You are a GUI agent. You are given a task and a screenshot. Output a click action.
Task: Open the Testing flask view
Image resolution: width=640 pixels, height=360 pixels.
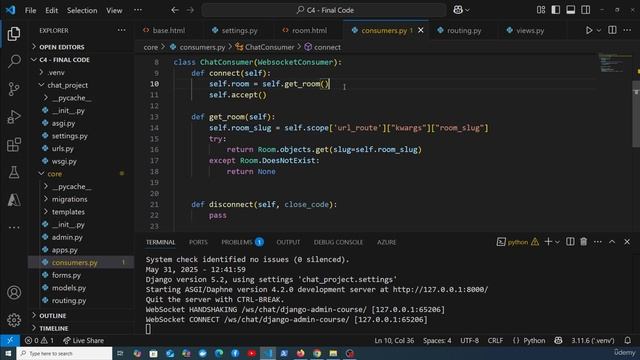(x=14, y=172)
